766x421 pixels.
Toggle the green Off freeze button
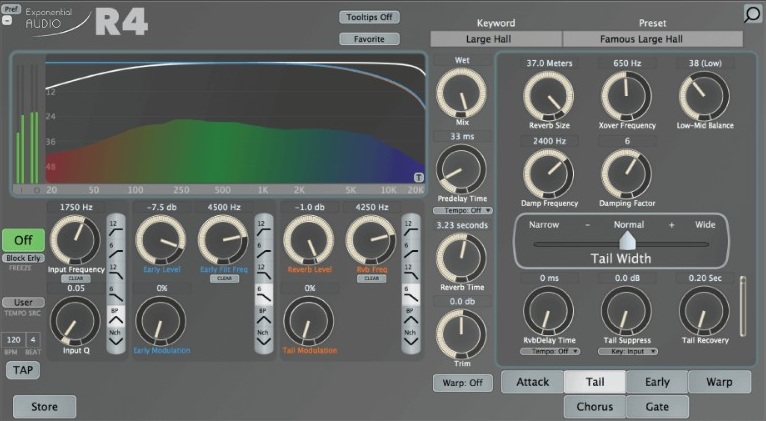pos(22,241)
